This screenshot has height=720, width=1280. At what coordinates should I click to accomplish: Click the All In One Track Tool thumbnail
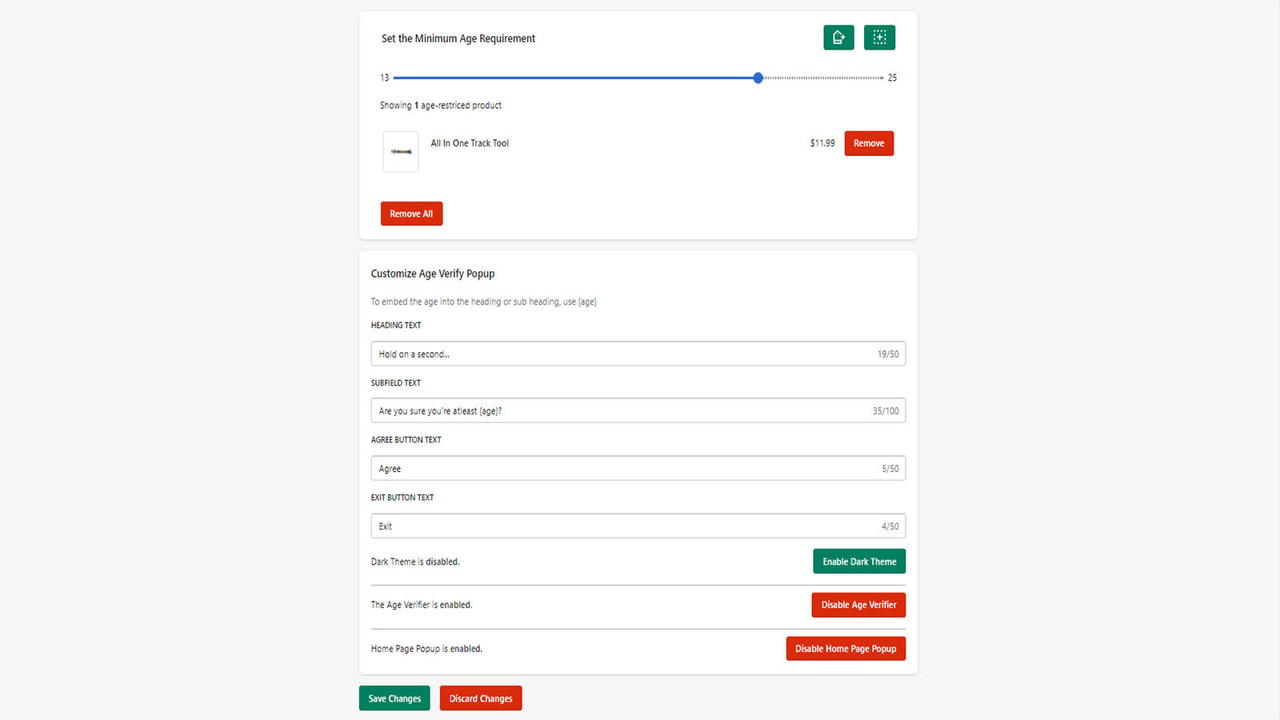pyautogui.click(x=400, y=151)
